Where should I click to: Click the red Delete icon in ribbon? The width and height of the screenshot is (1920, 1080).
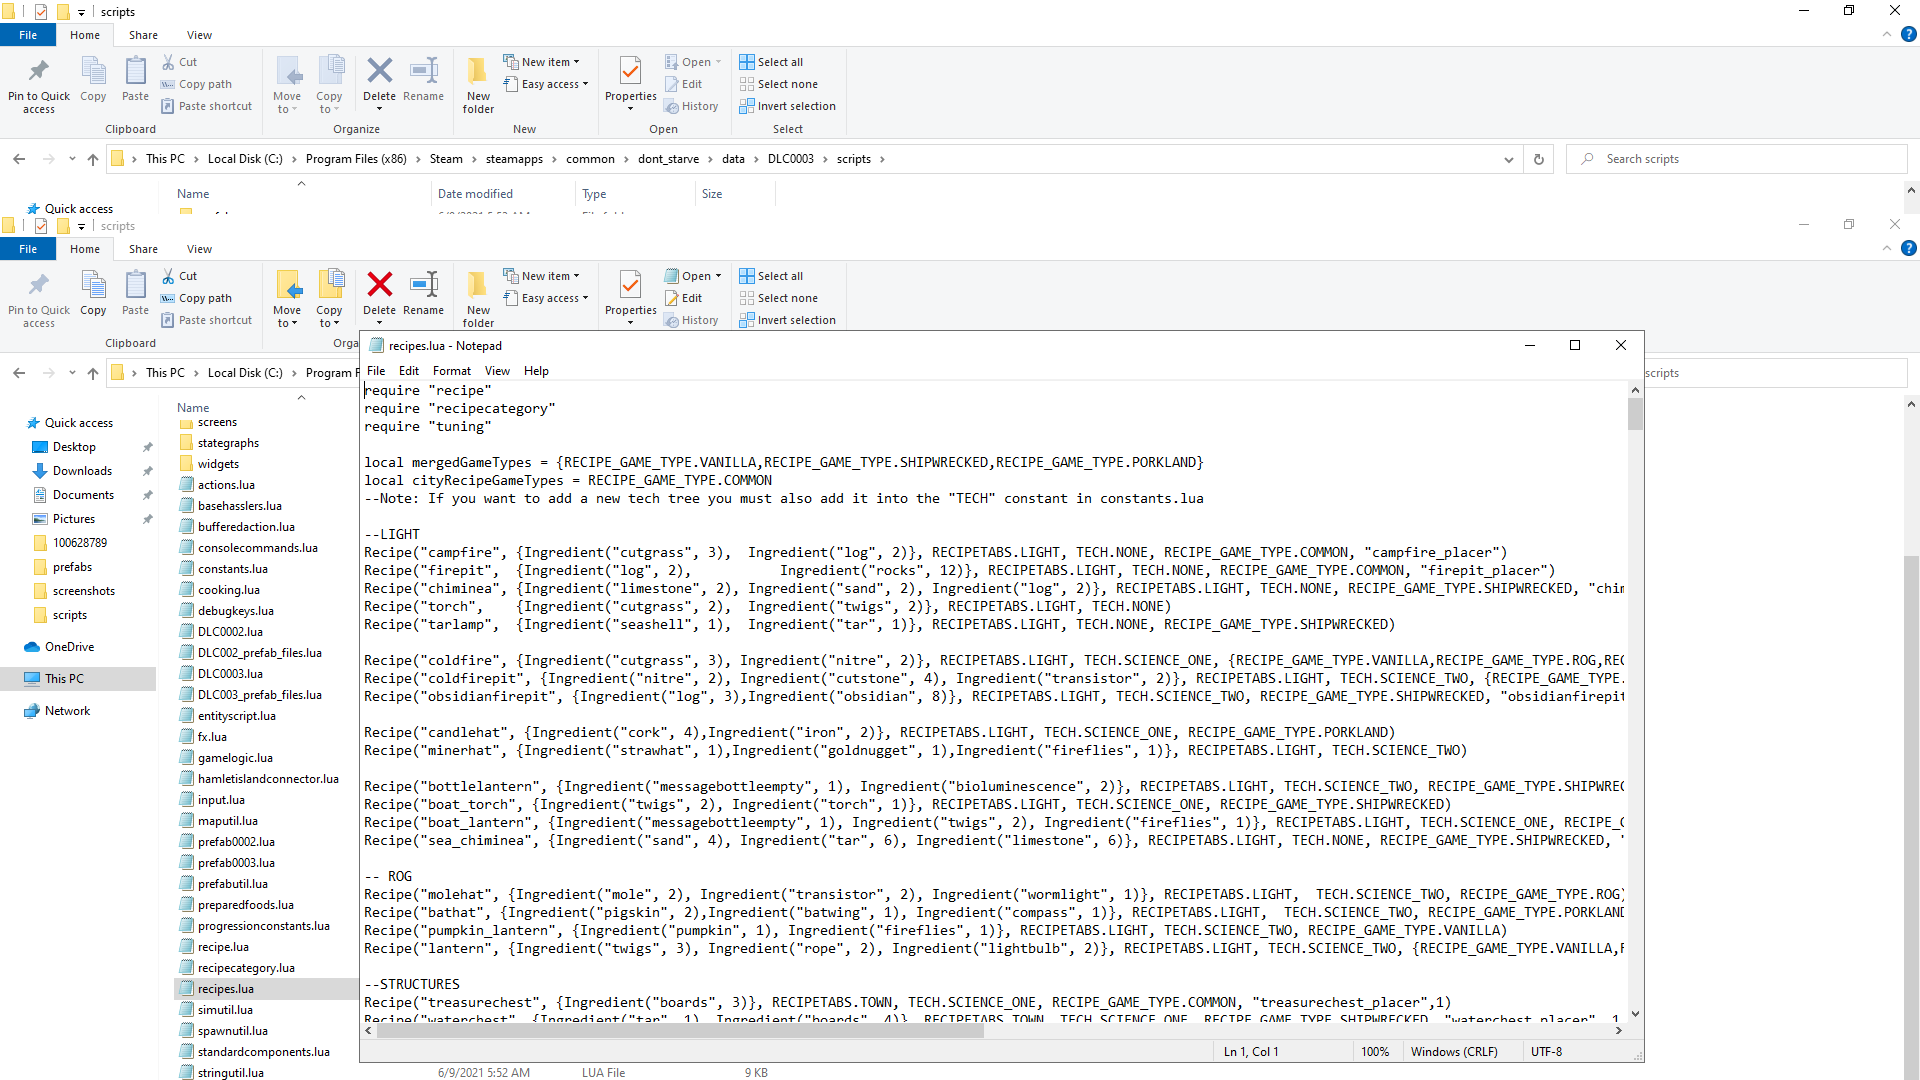coord(379,285)
